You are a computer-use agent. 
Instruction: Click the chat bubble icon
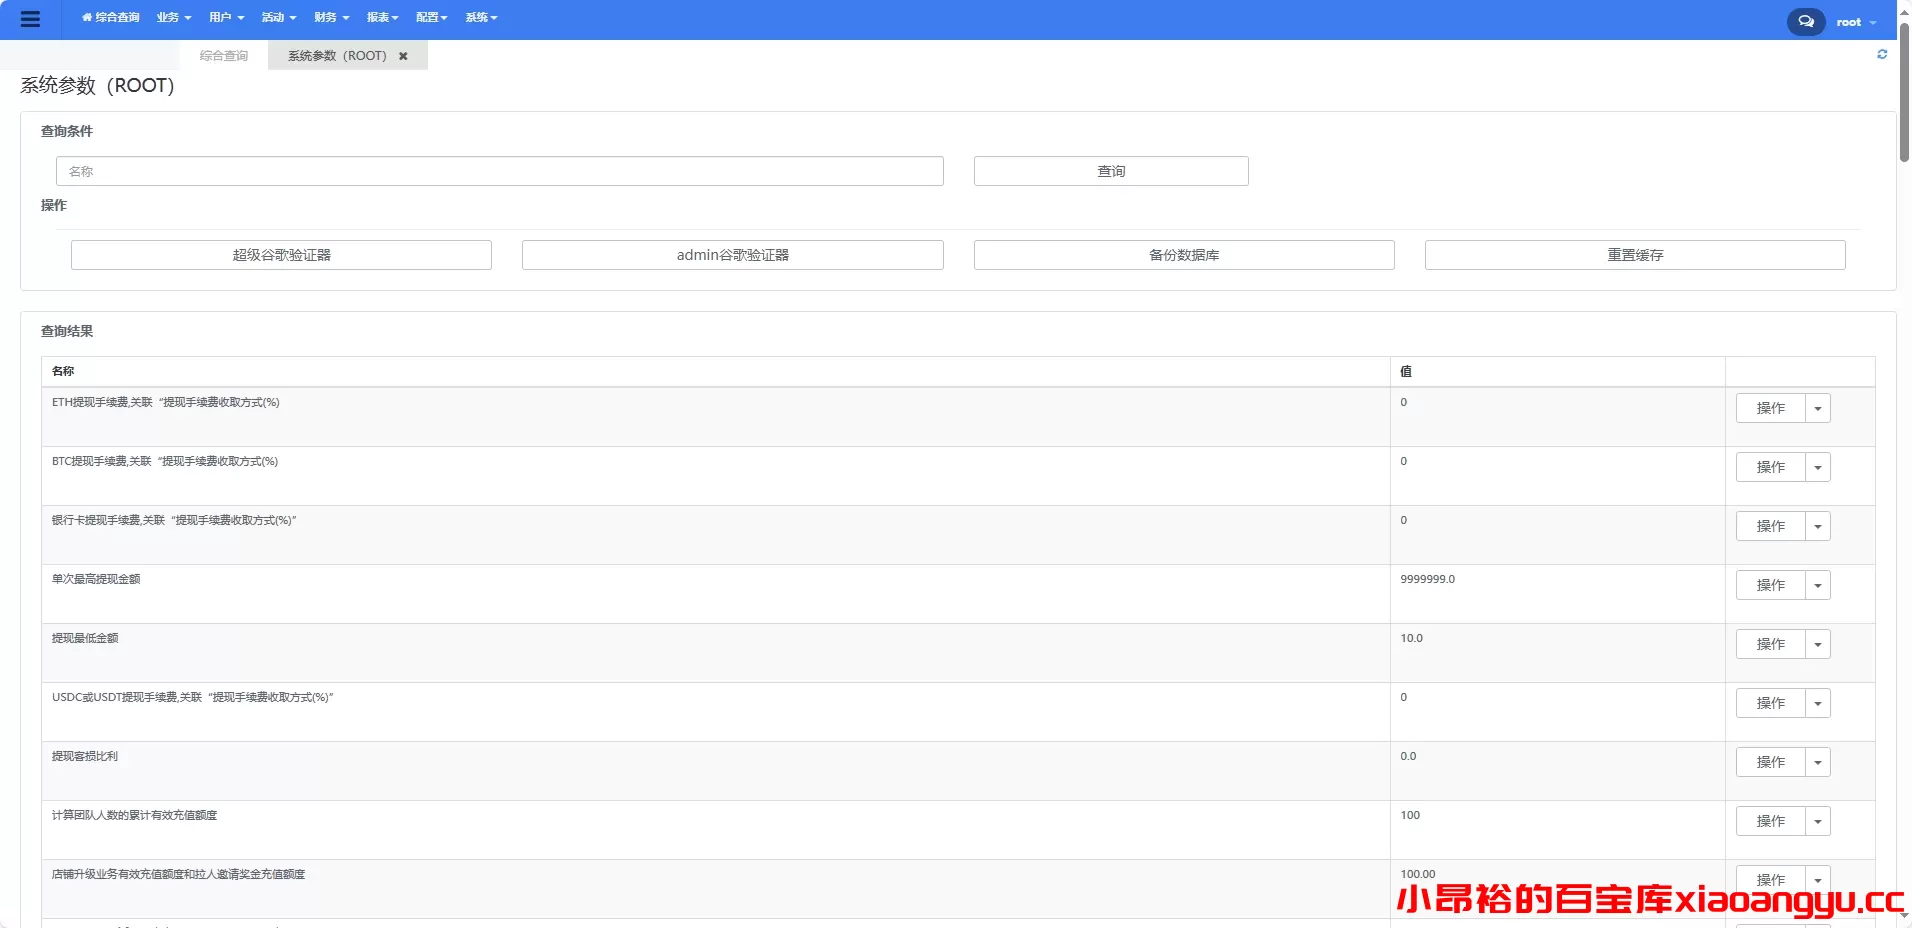[x=1805, y=21]
